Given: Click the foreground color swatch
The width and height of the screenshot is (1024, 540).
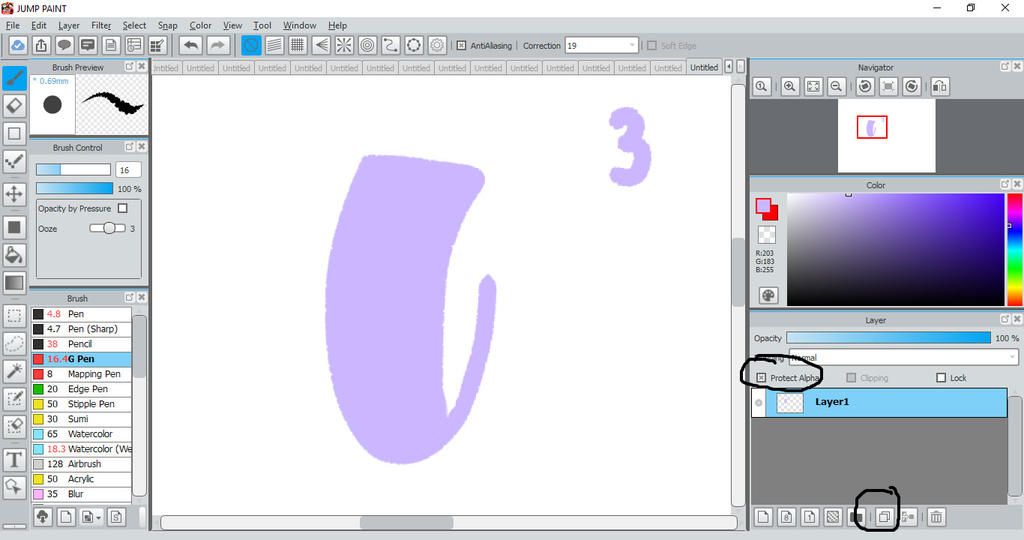Looking at the screenshot, I should tap(763, 206).
